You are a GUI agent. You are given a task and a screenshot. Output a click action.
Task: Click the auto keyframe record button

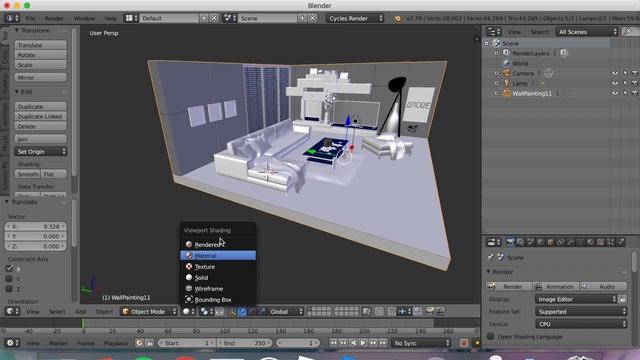point(464,343)
